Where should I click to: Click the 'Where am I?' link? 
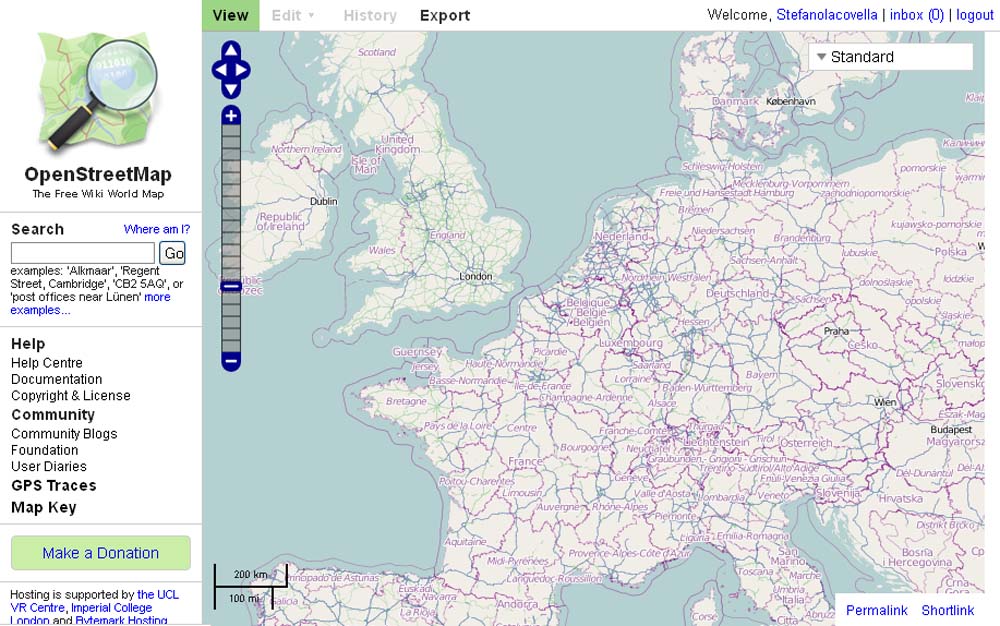pos(157,229)
